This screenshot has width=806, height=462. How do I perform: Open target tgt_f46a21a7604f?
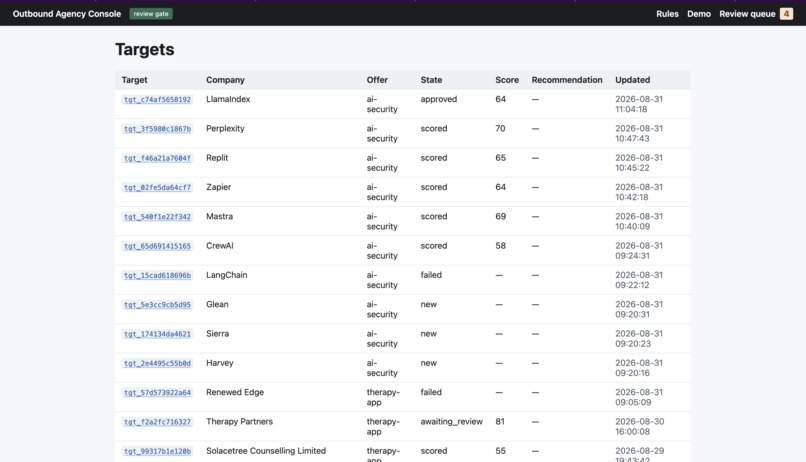pyautogui.click(x=157, y=158)
